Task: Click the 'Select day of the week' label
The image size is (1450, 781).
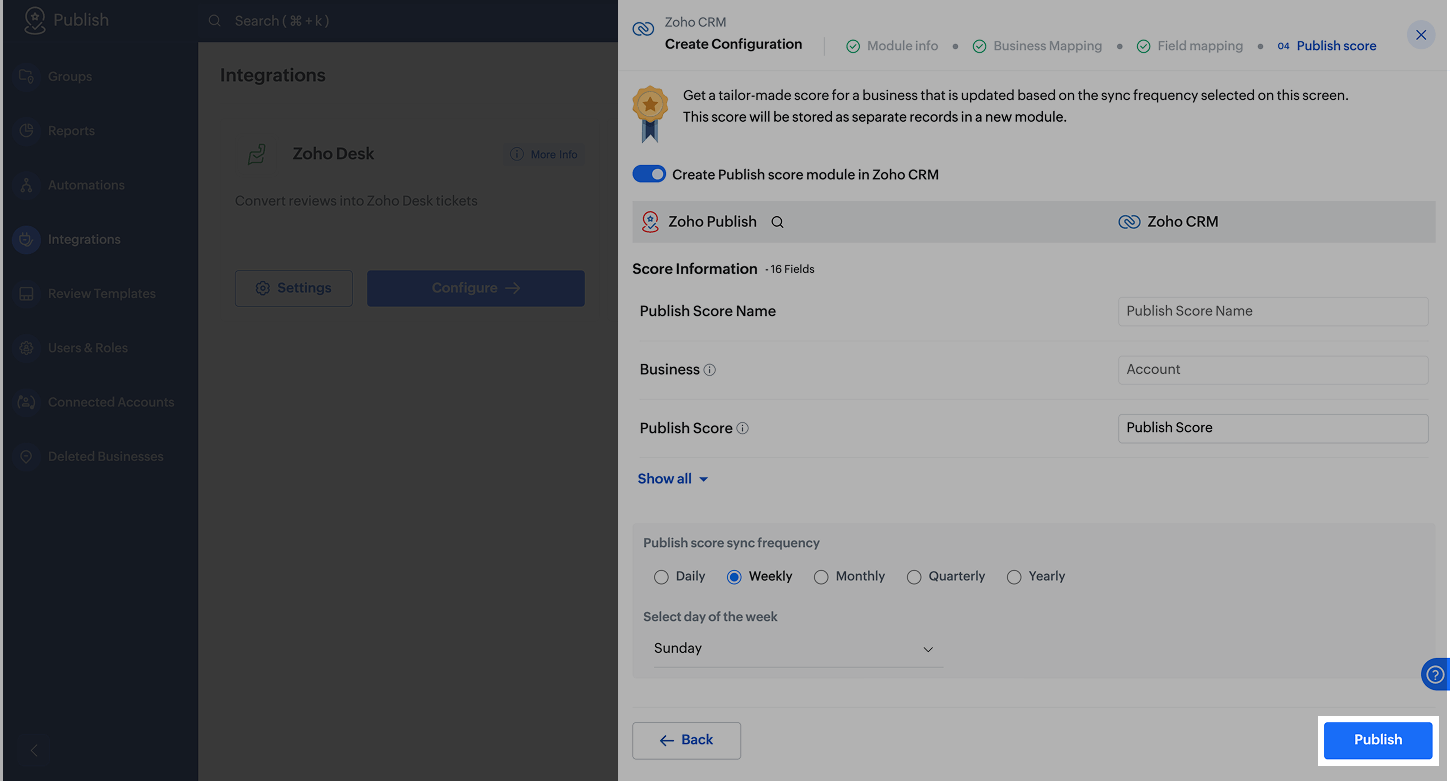Action: (711, 617)
